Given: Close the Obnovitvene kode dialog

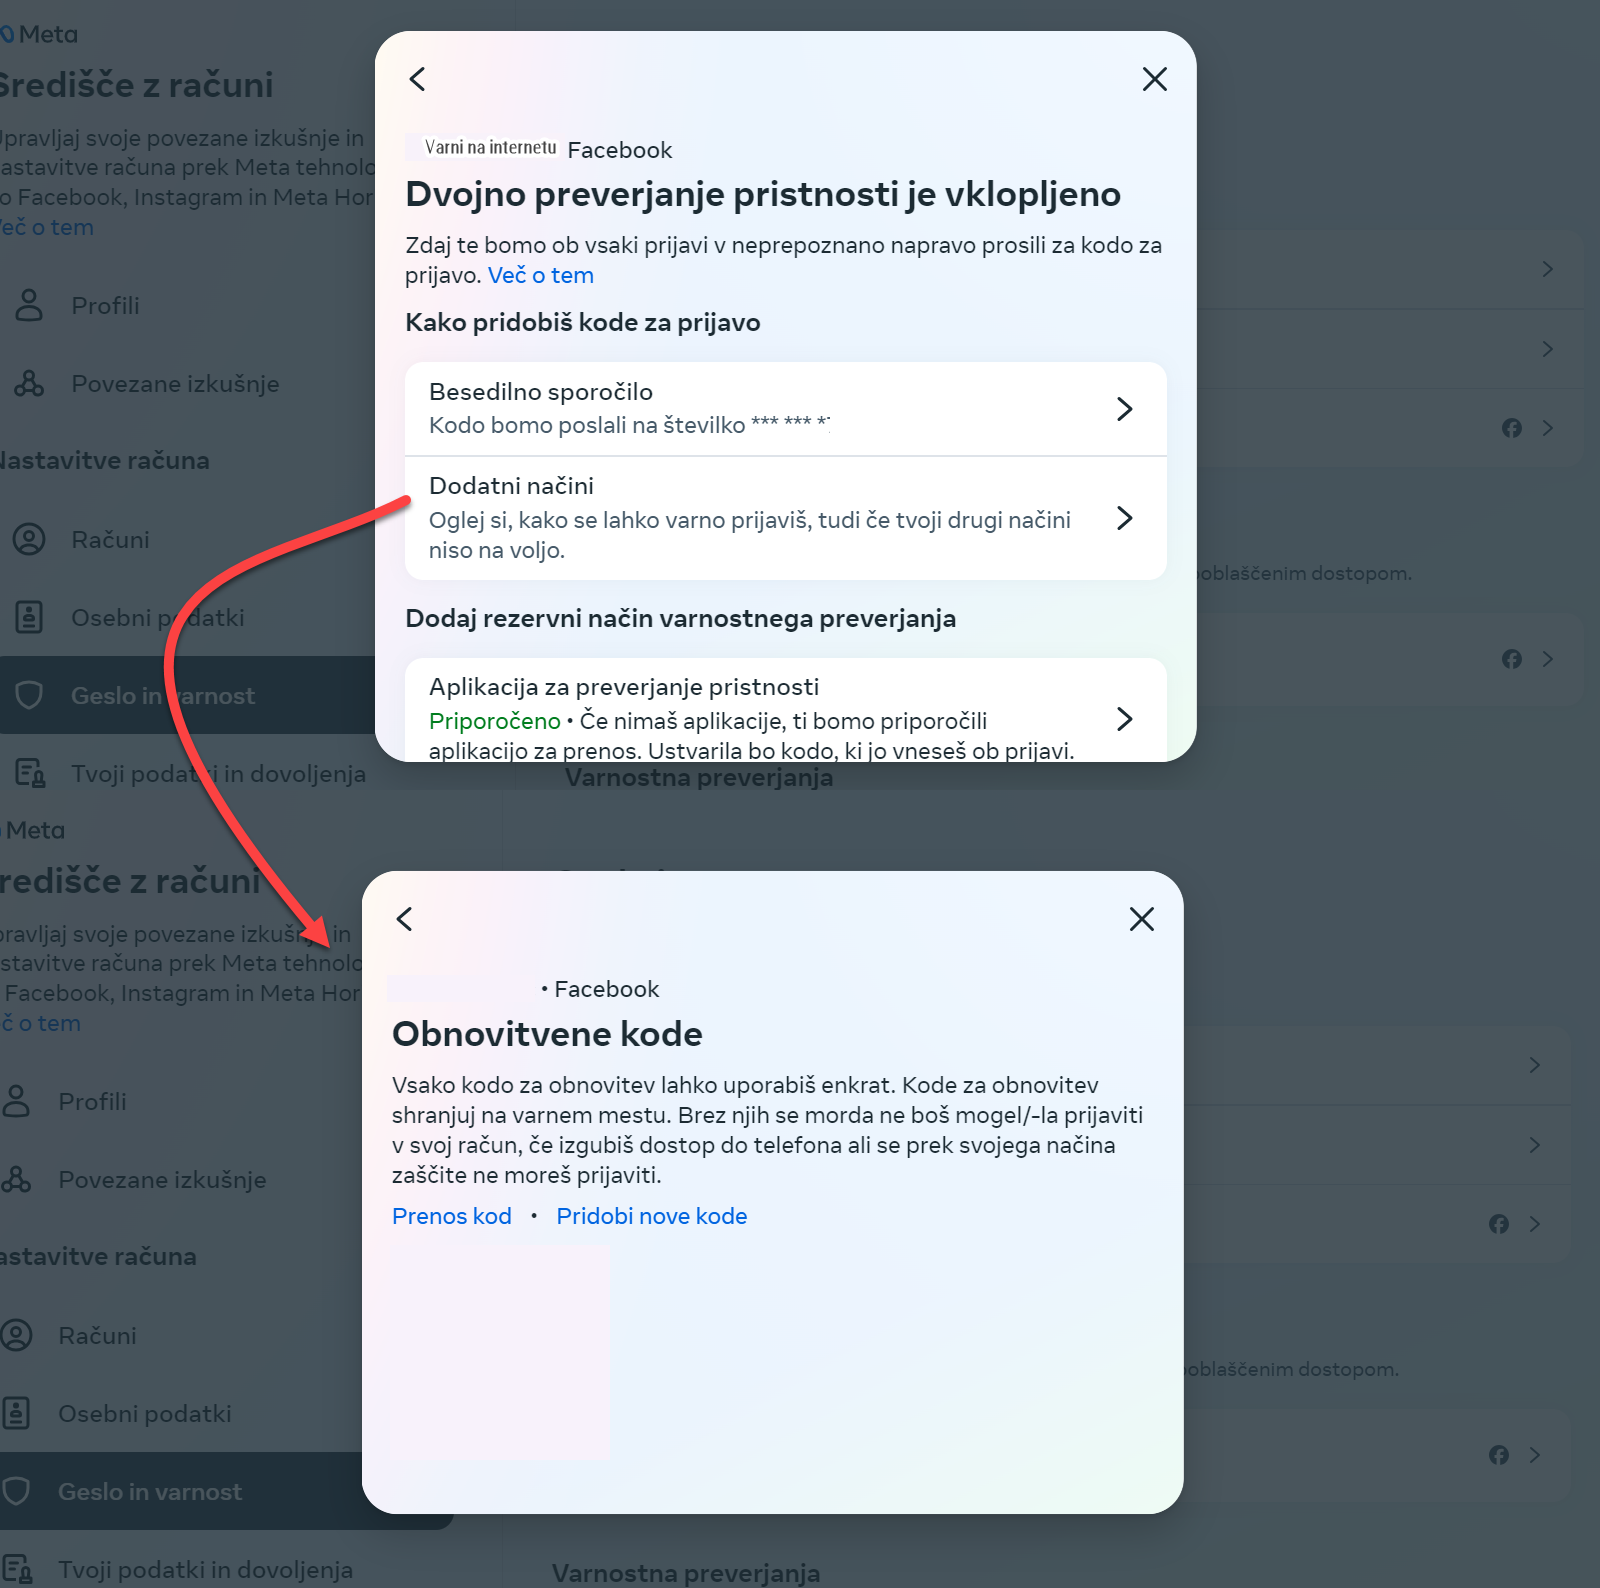Looking at the screenshot, I should pyautogui.click(x=1142, y=919).
